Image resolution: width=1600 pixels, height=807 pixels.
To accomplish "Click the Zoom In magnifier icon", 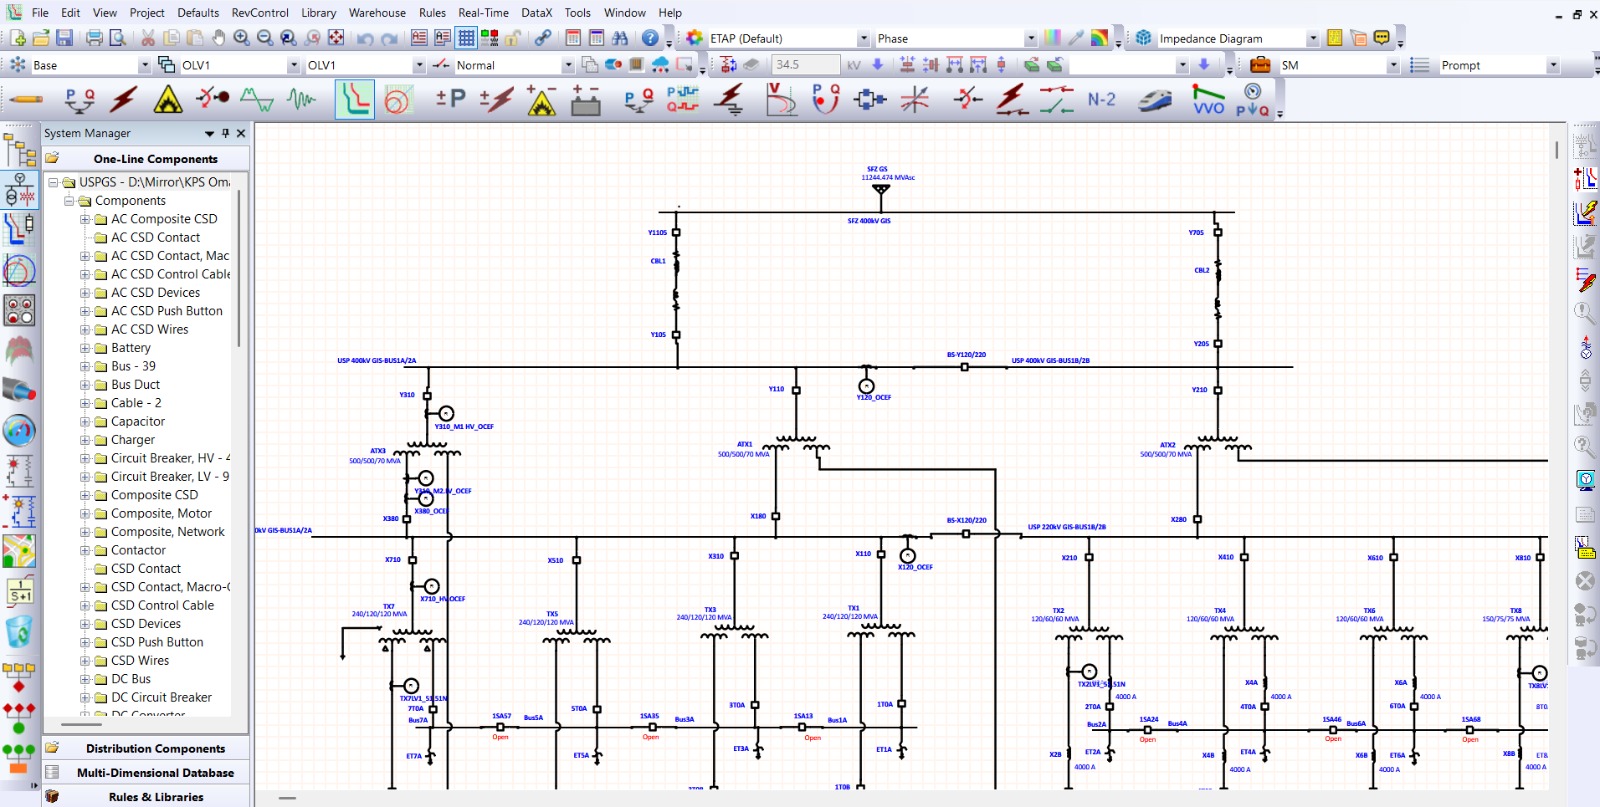I will (241, 38).
